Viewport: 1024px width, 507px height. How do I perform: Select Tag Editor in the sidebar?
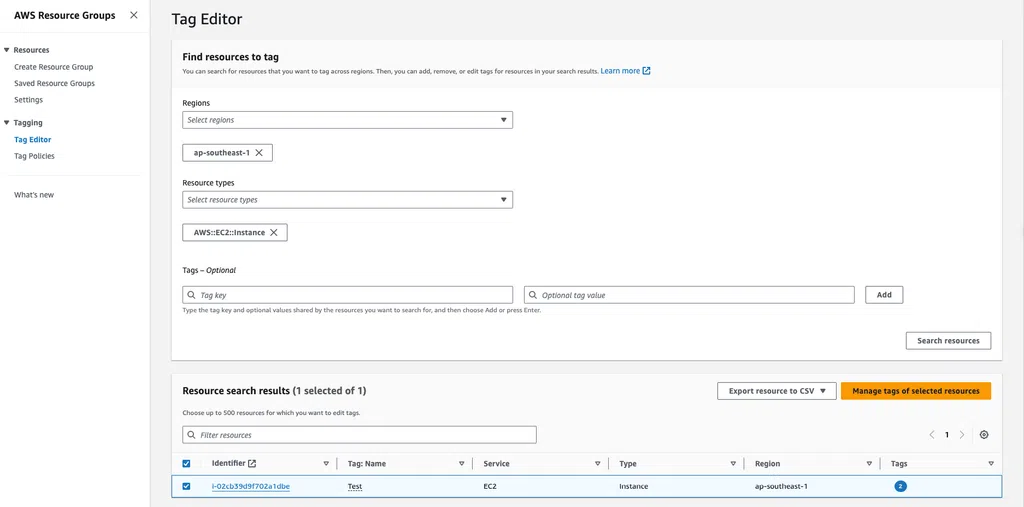[x=33, y=139]
